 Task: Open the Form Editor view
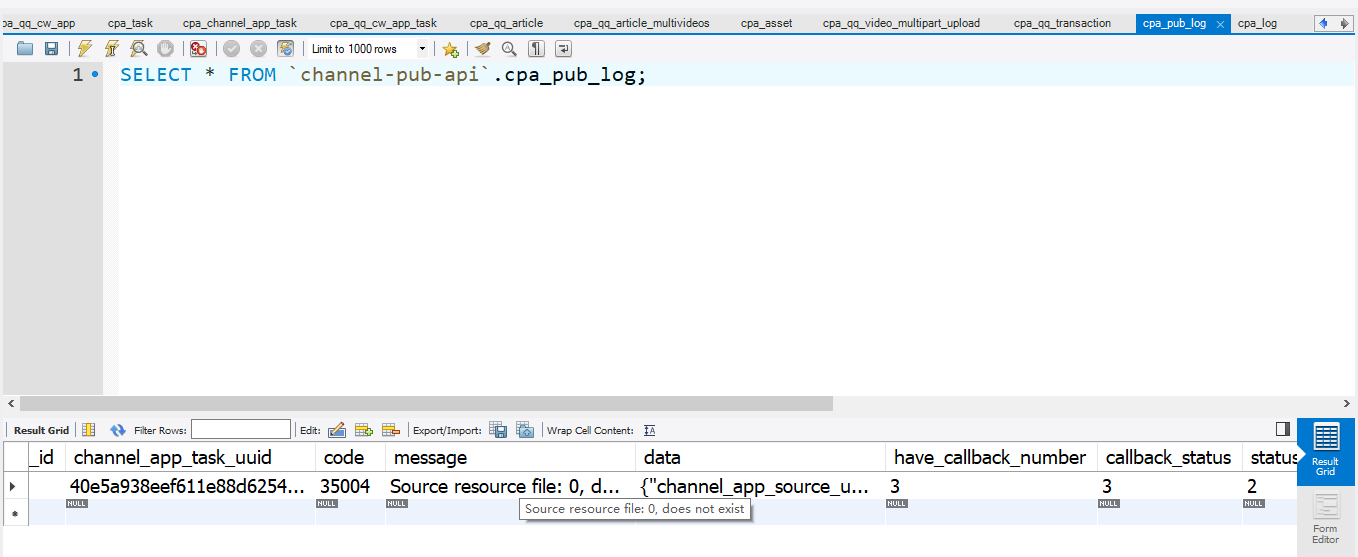point(1325,519)
